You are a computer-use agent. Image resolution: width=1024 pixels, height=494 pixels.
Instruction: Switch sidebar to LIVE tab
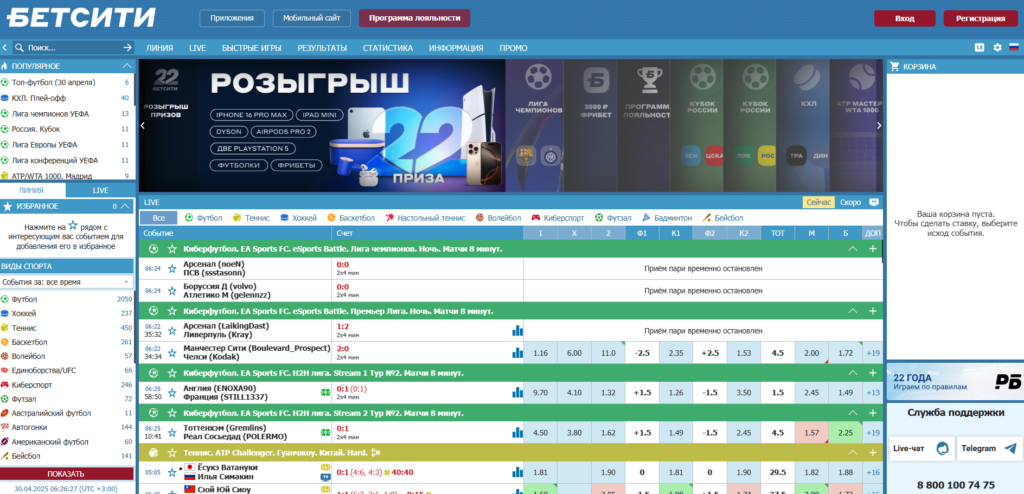click(x=101, y=190)
